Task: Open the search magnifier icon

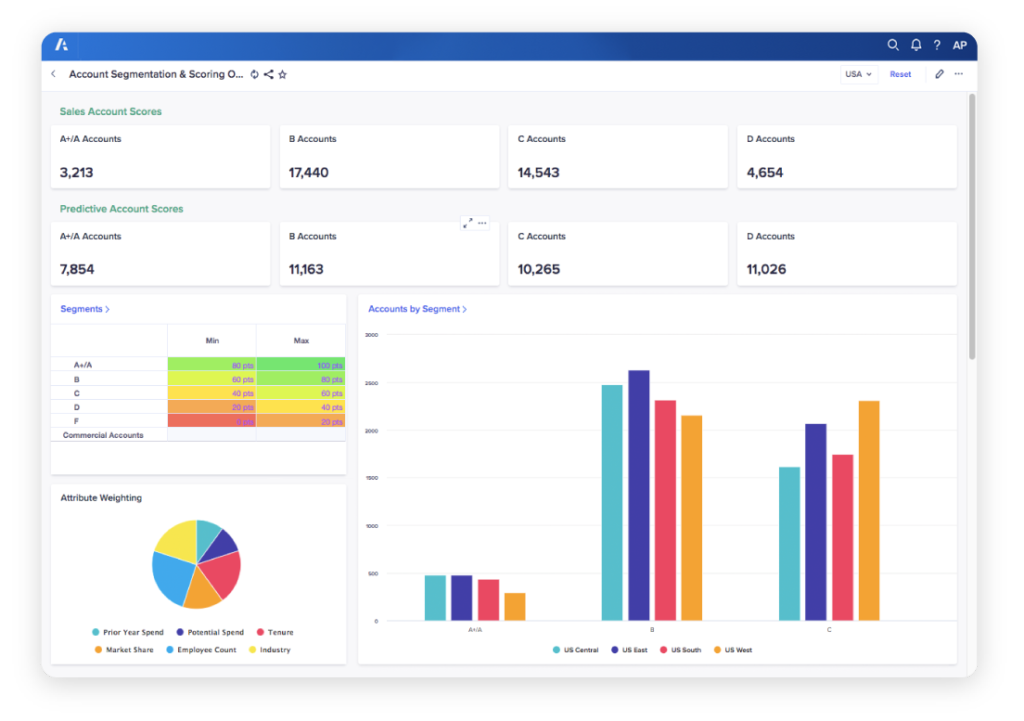Action: [x=893, y=45]
